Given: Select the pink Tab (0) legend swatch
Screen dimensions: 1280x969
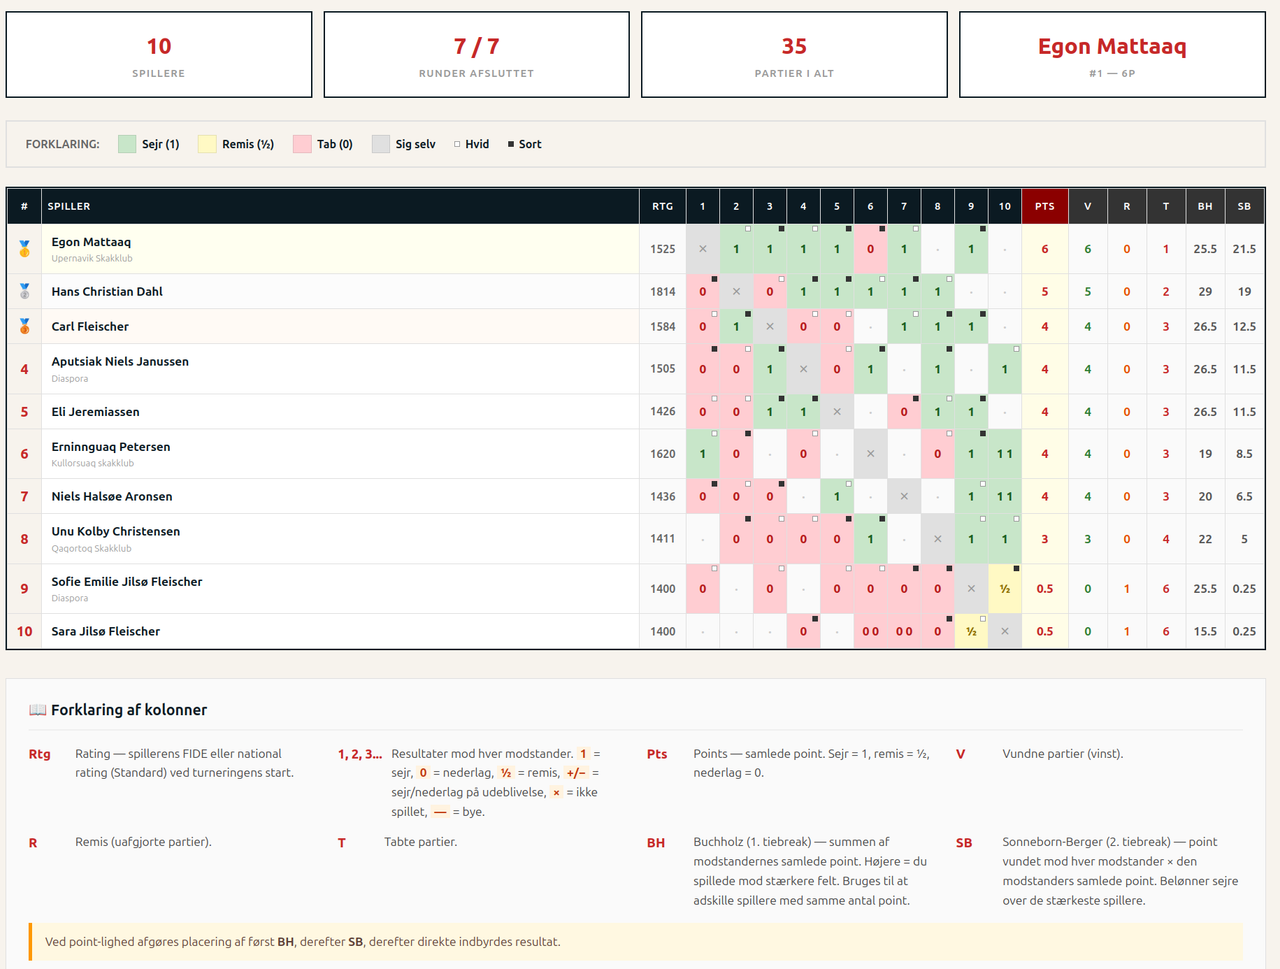Looking at the screenshot, I should click(x=302, y=144).
